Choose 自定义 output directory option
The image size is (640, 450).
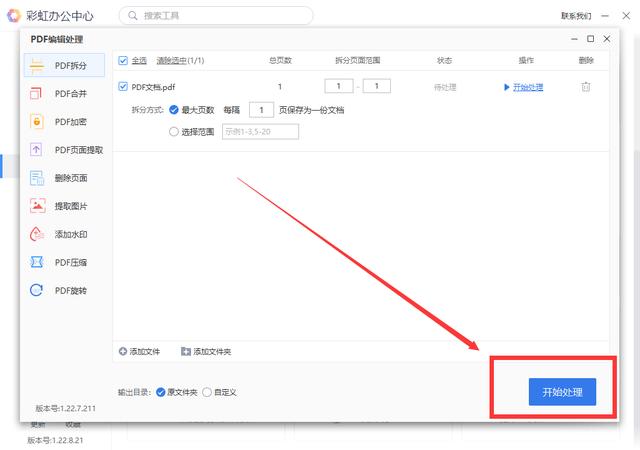tap(207, 392)
